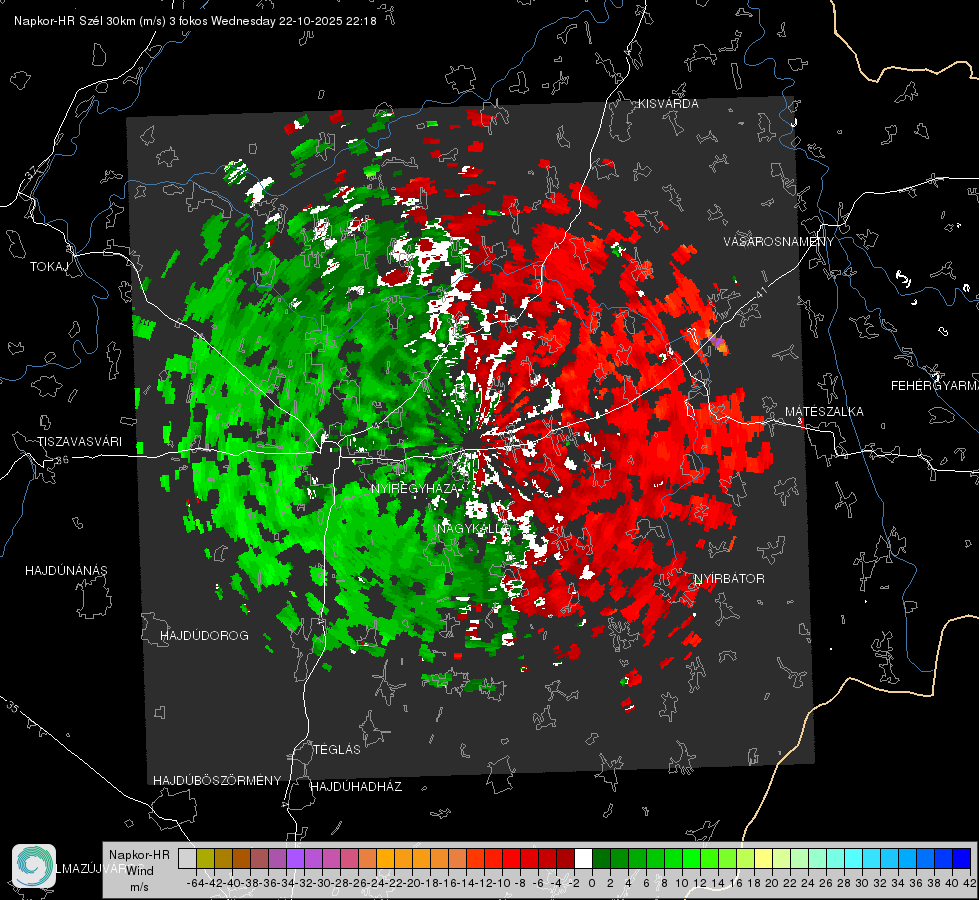Screen dimensions: 979x900
Task: Click the deep blue legend swatch near 42
Action: tap(962, 859)
